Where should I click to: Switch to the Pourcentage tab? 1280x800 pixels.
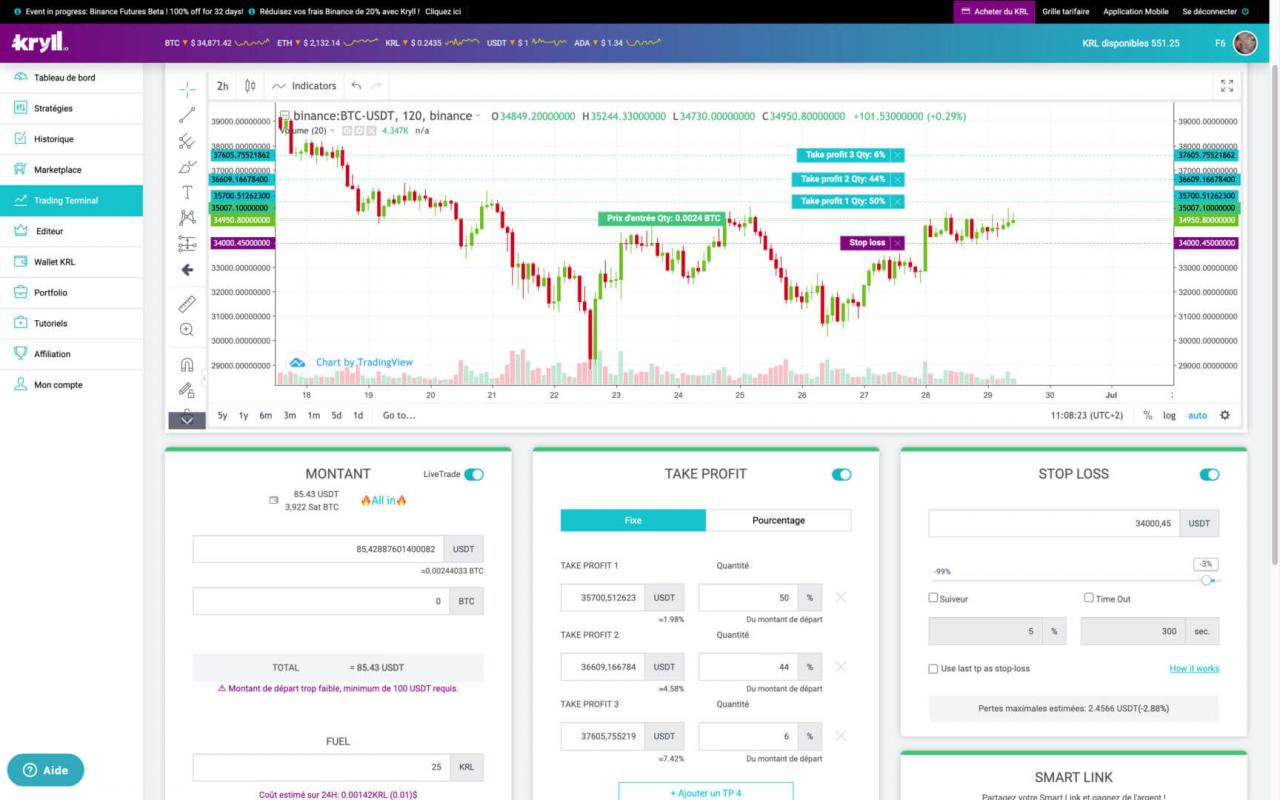click(x=778, y=520)
